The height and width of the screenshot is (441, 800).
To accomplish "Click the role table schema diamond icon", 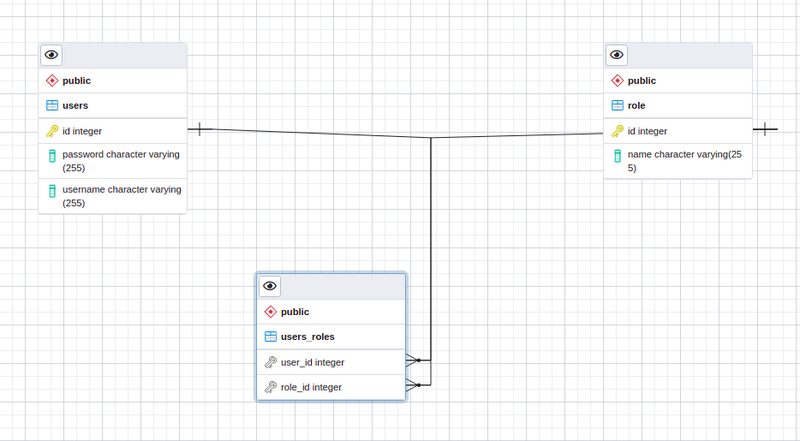I will (x=617, y=80).
